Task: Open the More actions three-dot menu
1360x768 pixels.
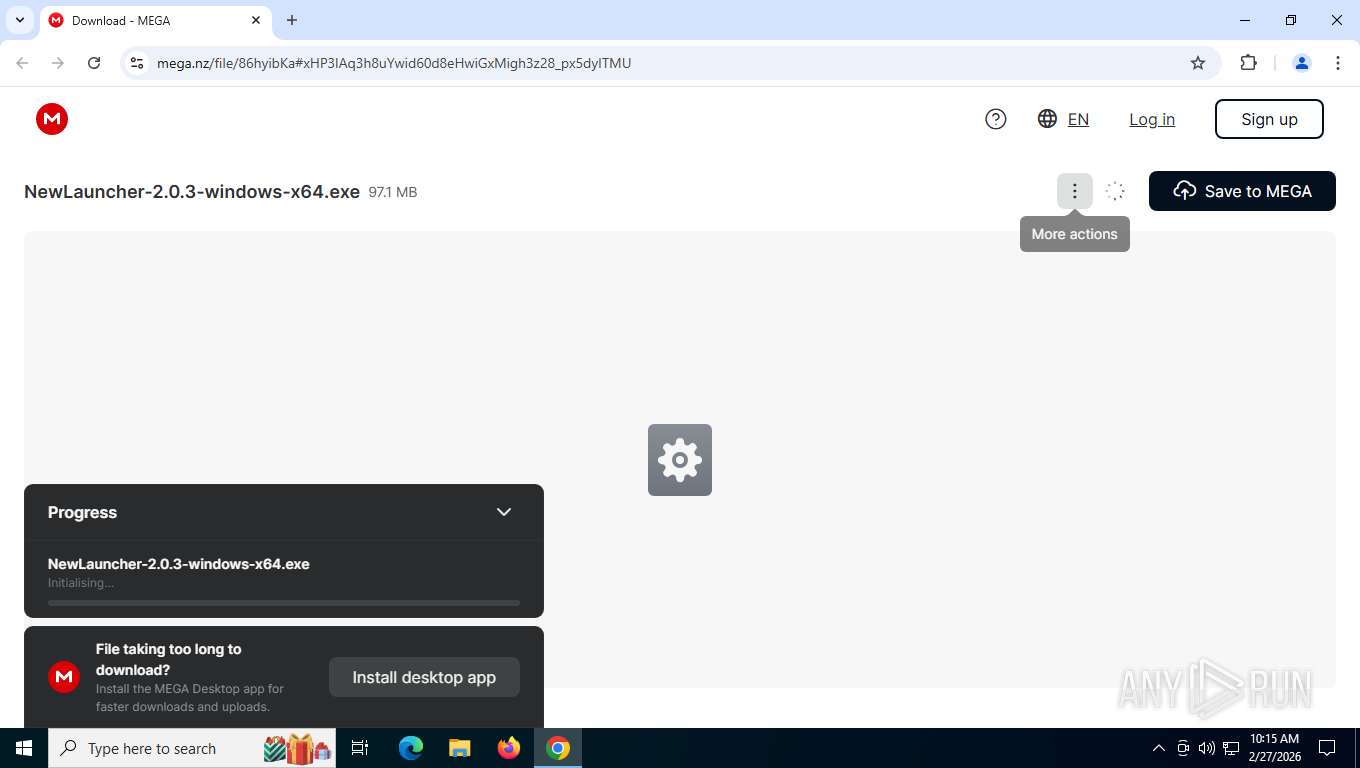Action: (x=1075, y=191)
